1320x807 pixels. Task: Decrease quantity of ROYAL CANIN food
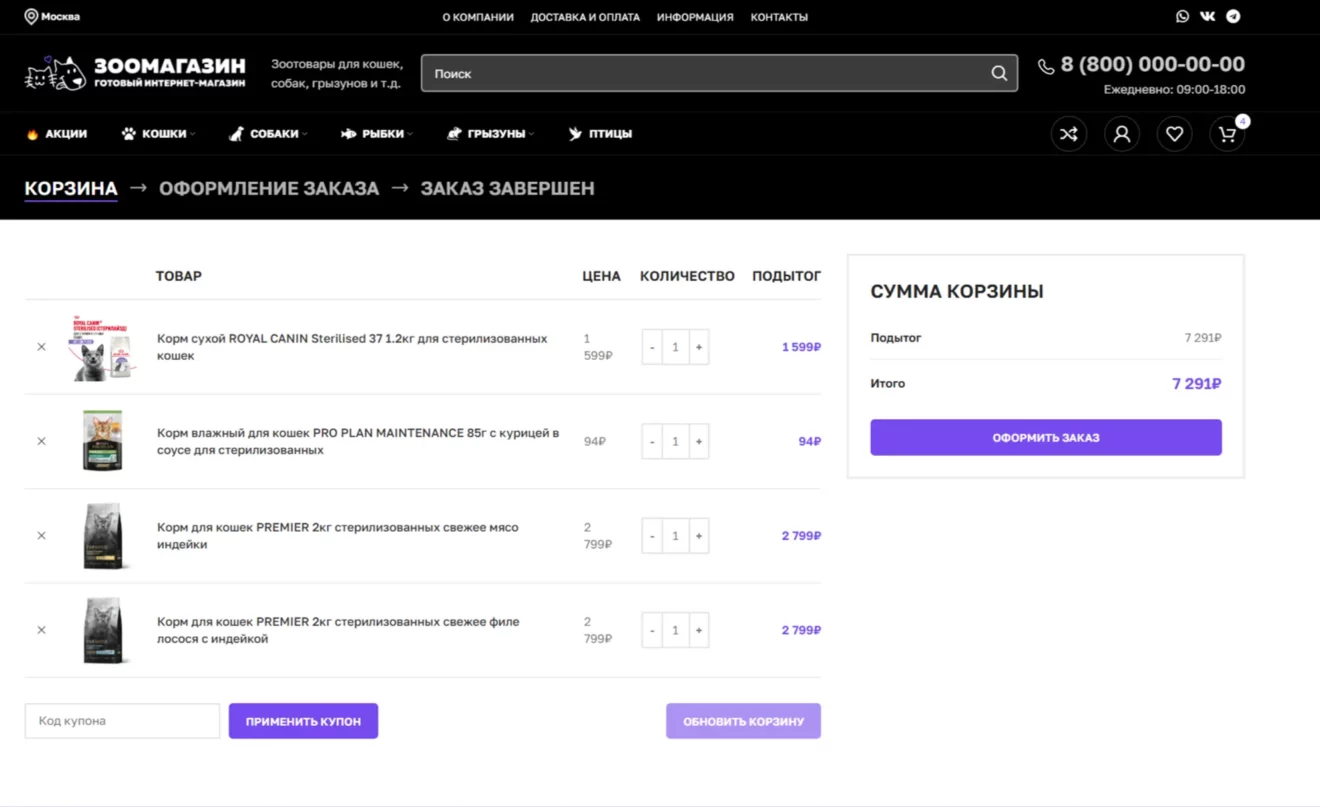652,347
